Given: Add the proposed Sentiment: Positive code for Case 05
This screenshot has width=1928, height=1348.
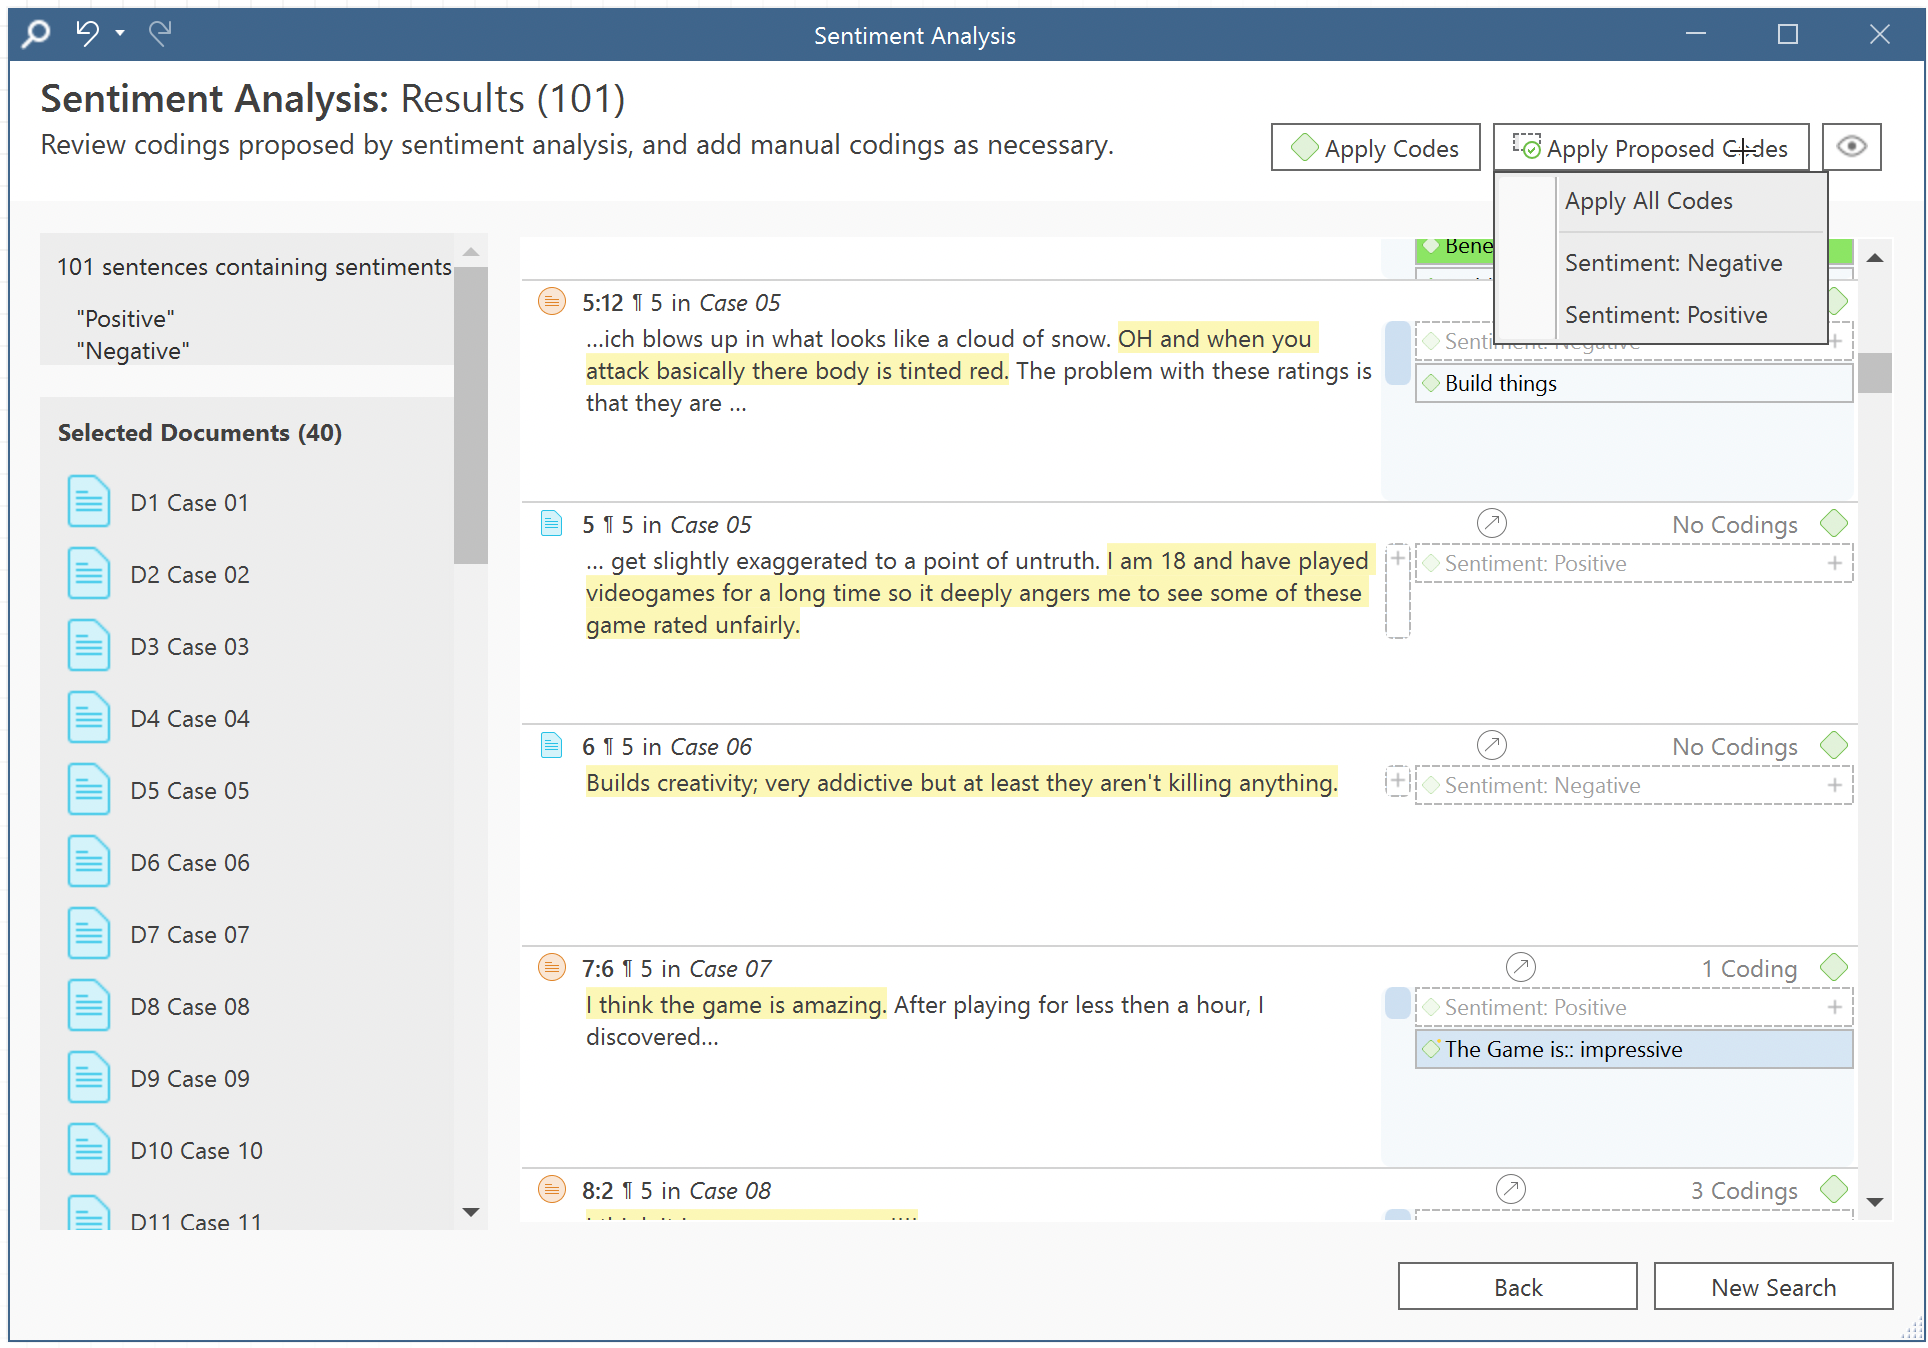Looking at the screenshot, I should [1834, 563].
